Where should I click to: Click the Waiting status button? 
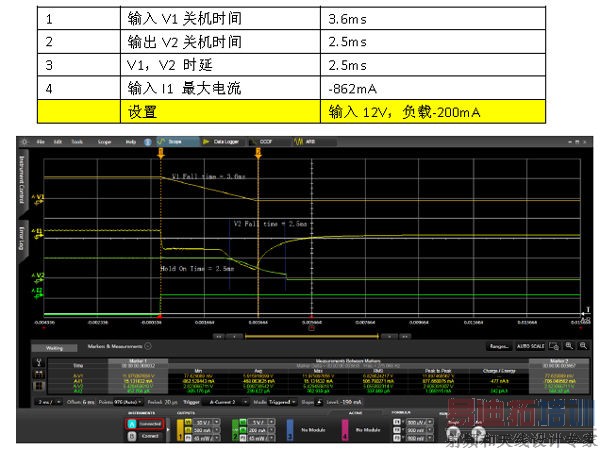(x=54, y=348)
